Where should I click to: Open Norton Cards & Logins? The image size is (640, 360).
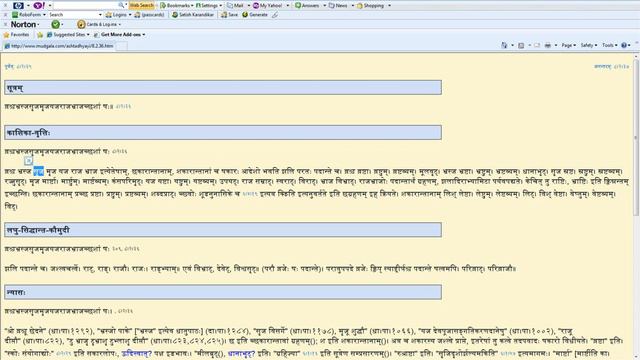point(98,24)
